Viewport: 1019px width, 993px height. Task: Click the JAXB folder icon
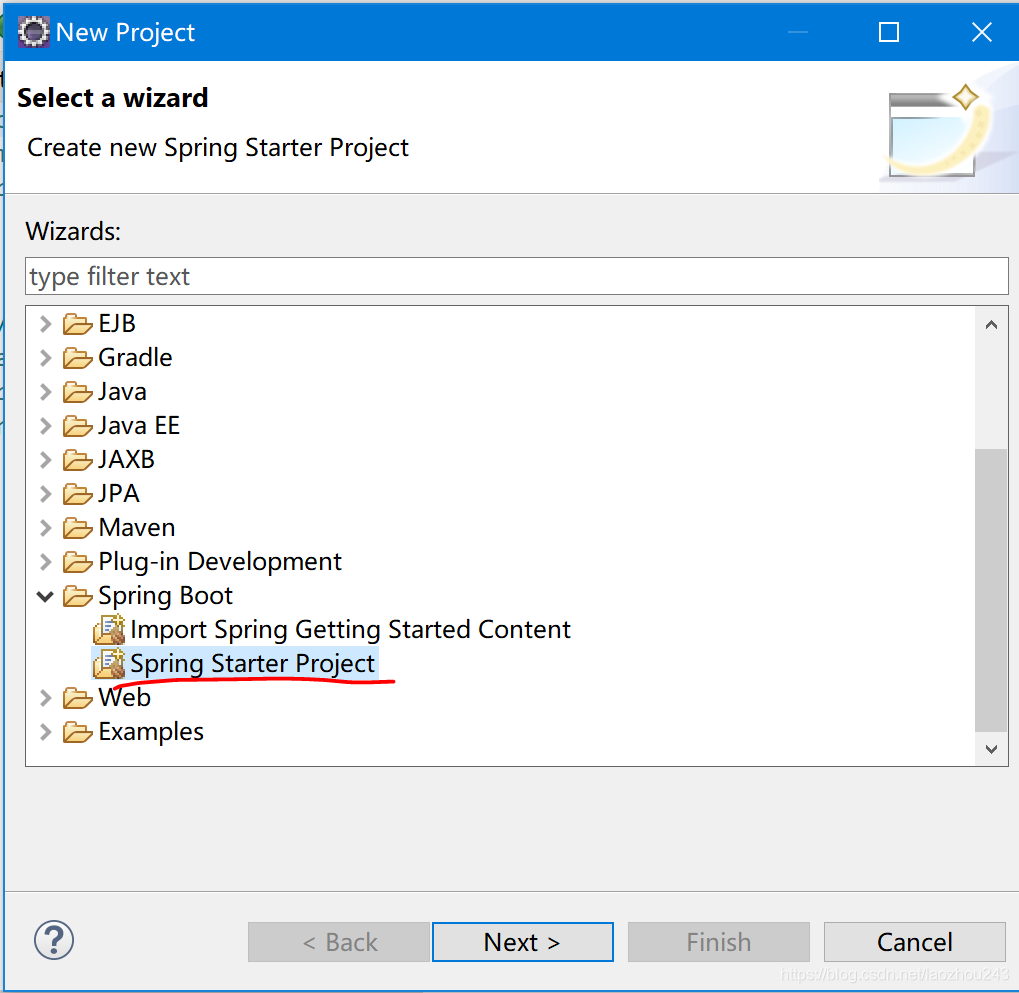pos(77,459)
